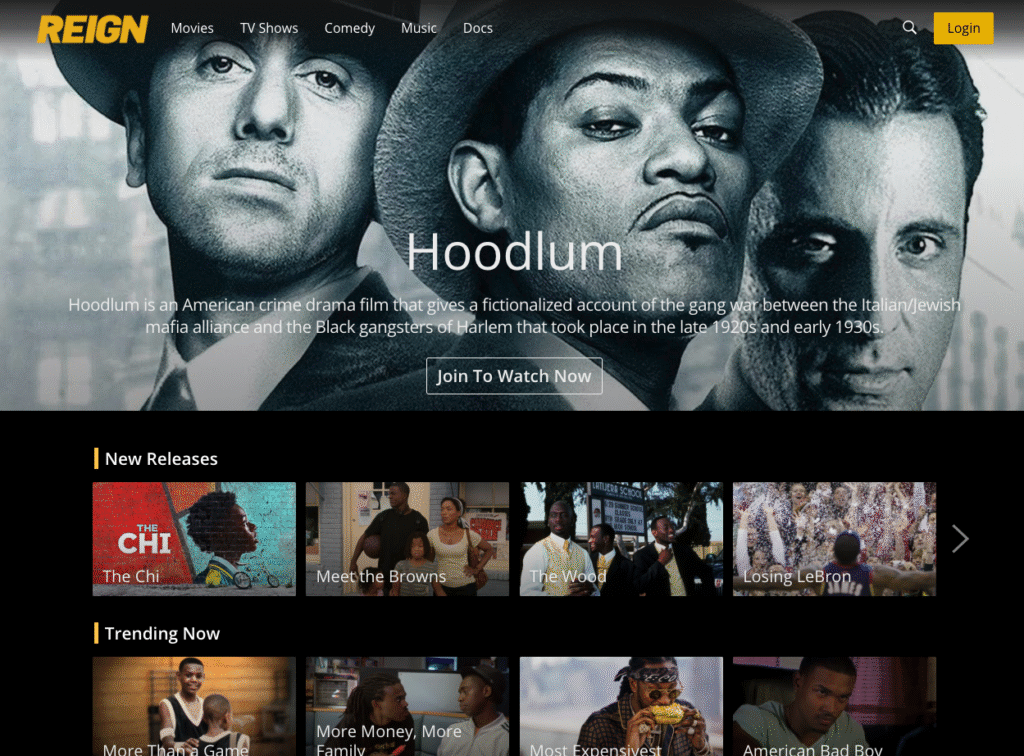Open the Music navigation link

pyautogui.click(x=419, y=28)
